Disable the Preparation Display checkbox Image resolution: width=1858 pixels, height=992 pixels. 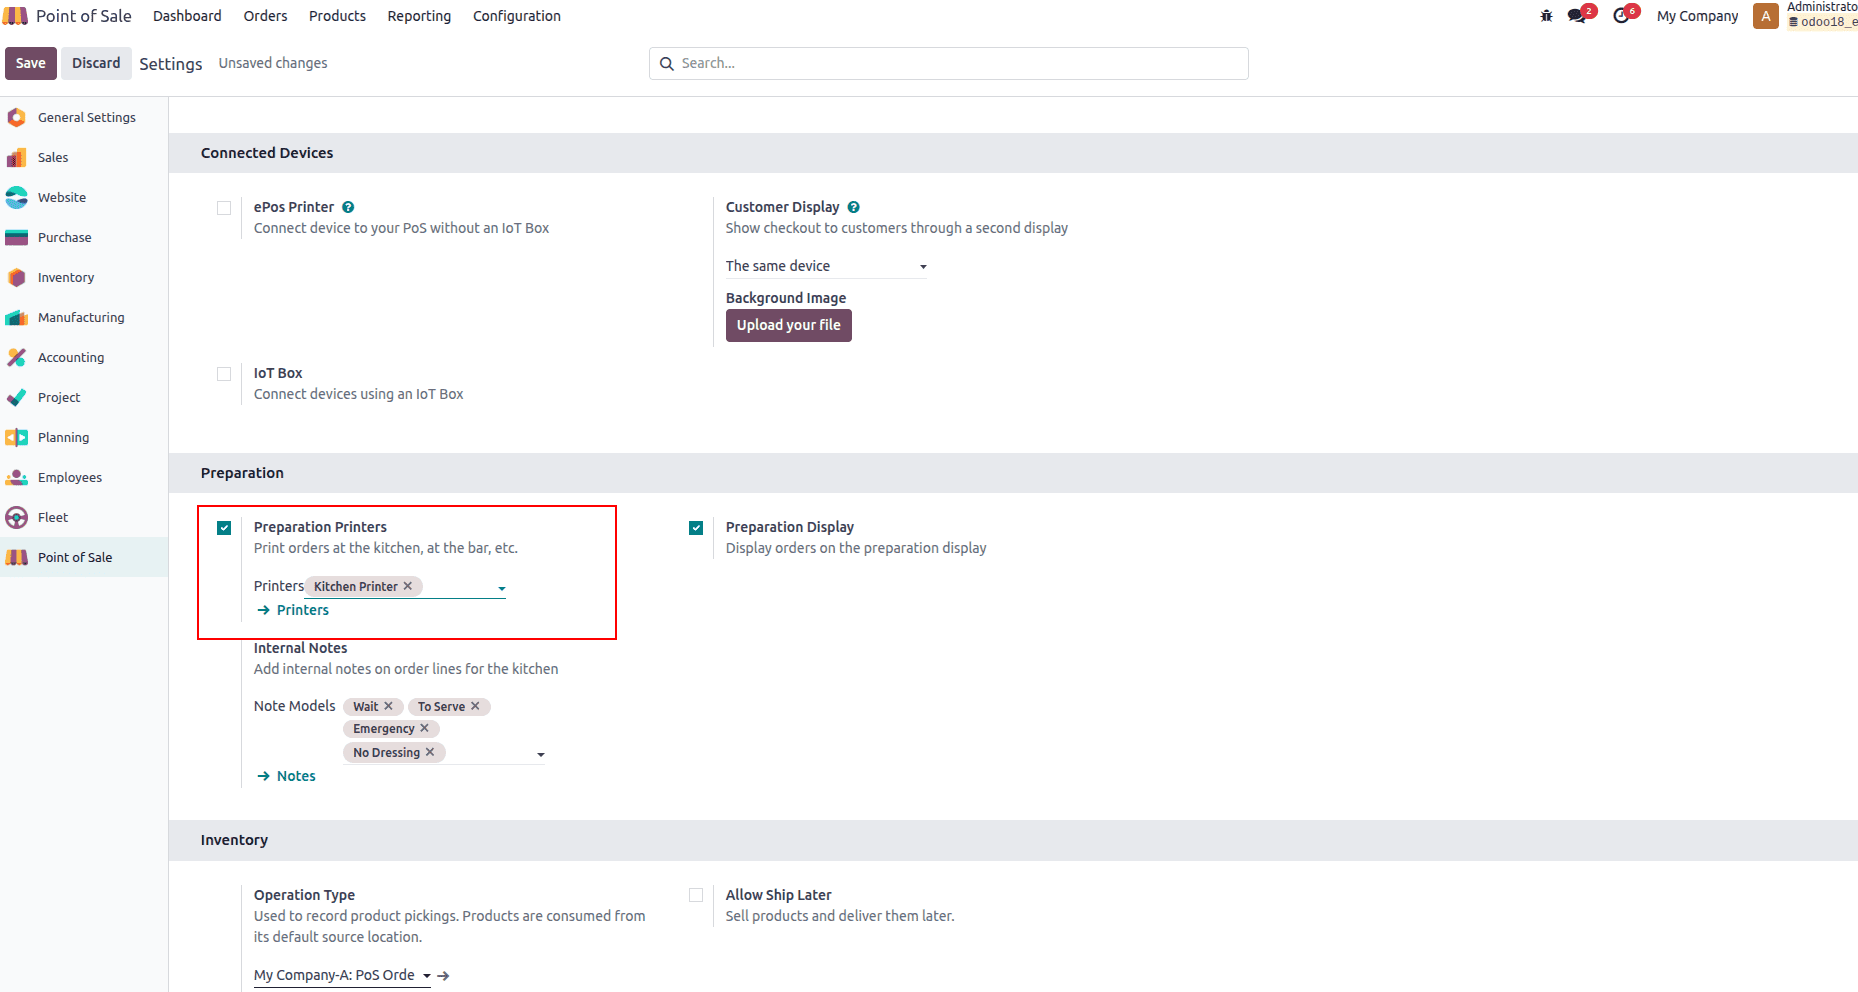coord(696,528)
